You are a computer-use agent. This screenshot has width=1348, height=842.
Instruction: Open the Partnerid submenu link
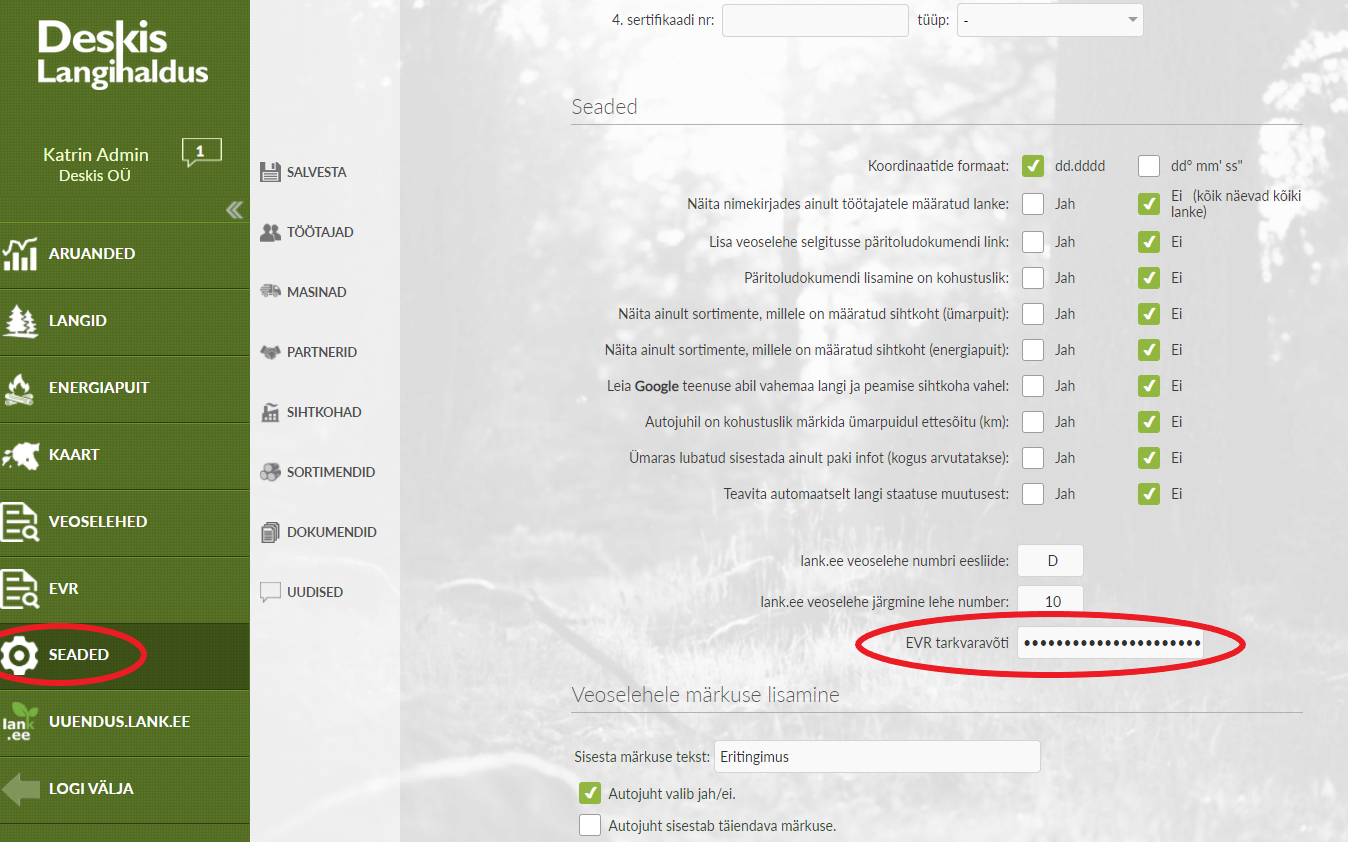tap(322, 352)
